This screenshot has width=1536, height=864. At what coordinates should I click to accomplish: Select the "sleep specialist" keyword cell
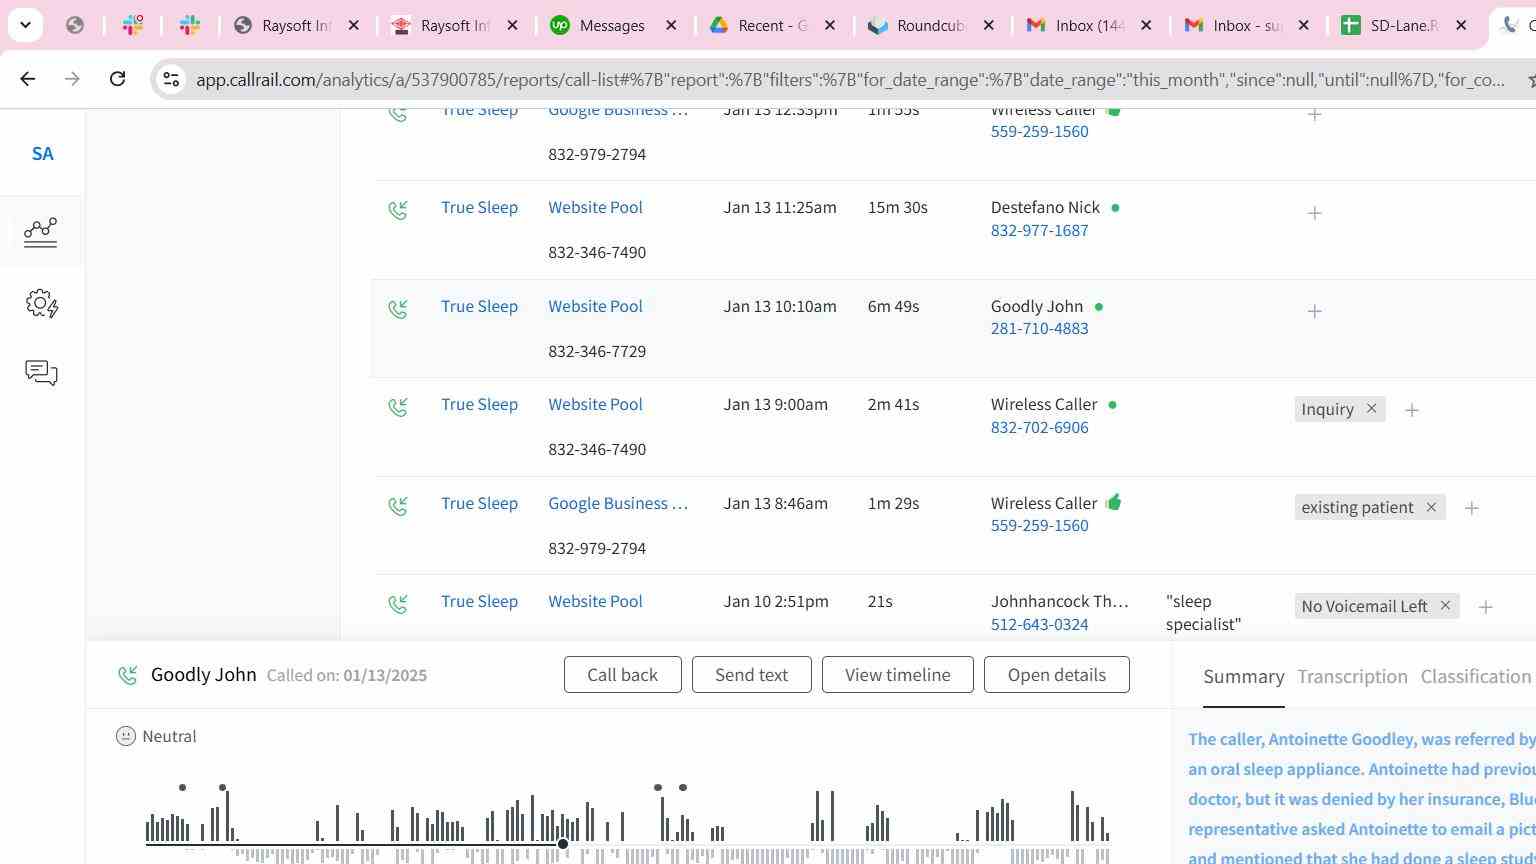coord(1203,612)
